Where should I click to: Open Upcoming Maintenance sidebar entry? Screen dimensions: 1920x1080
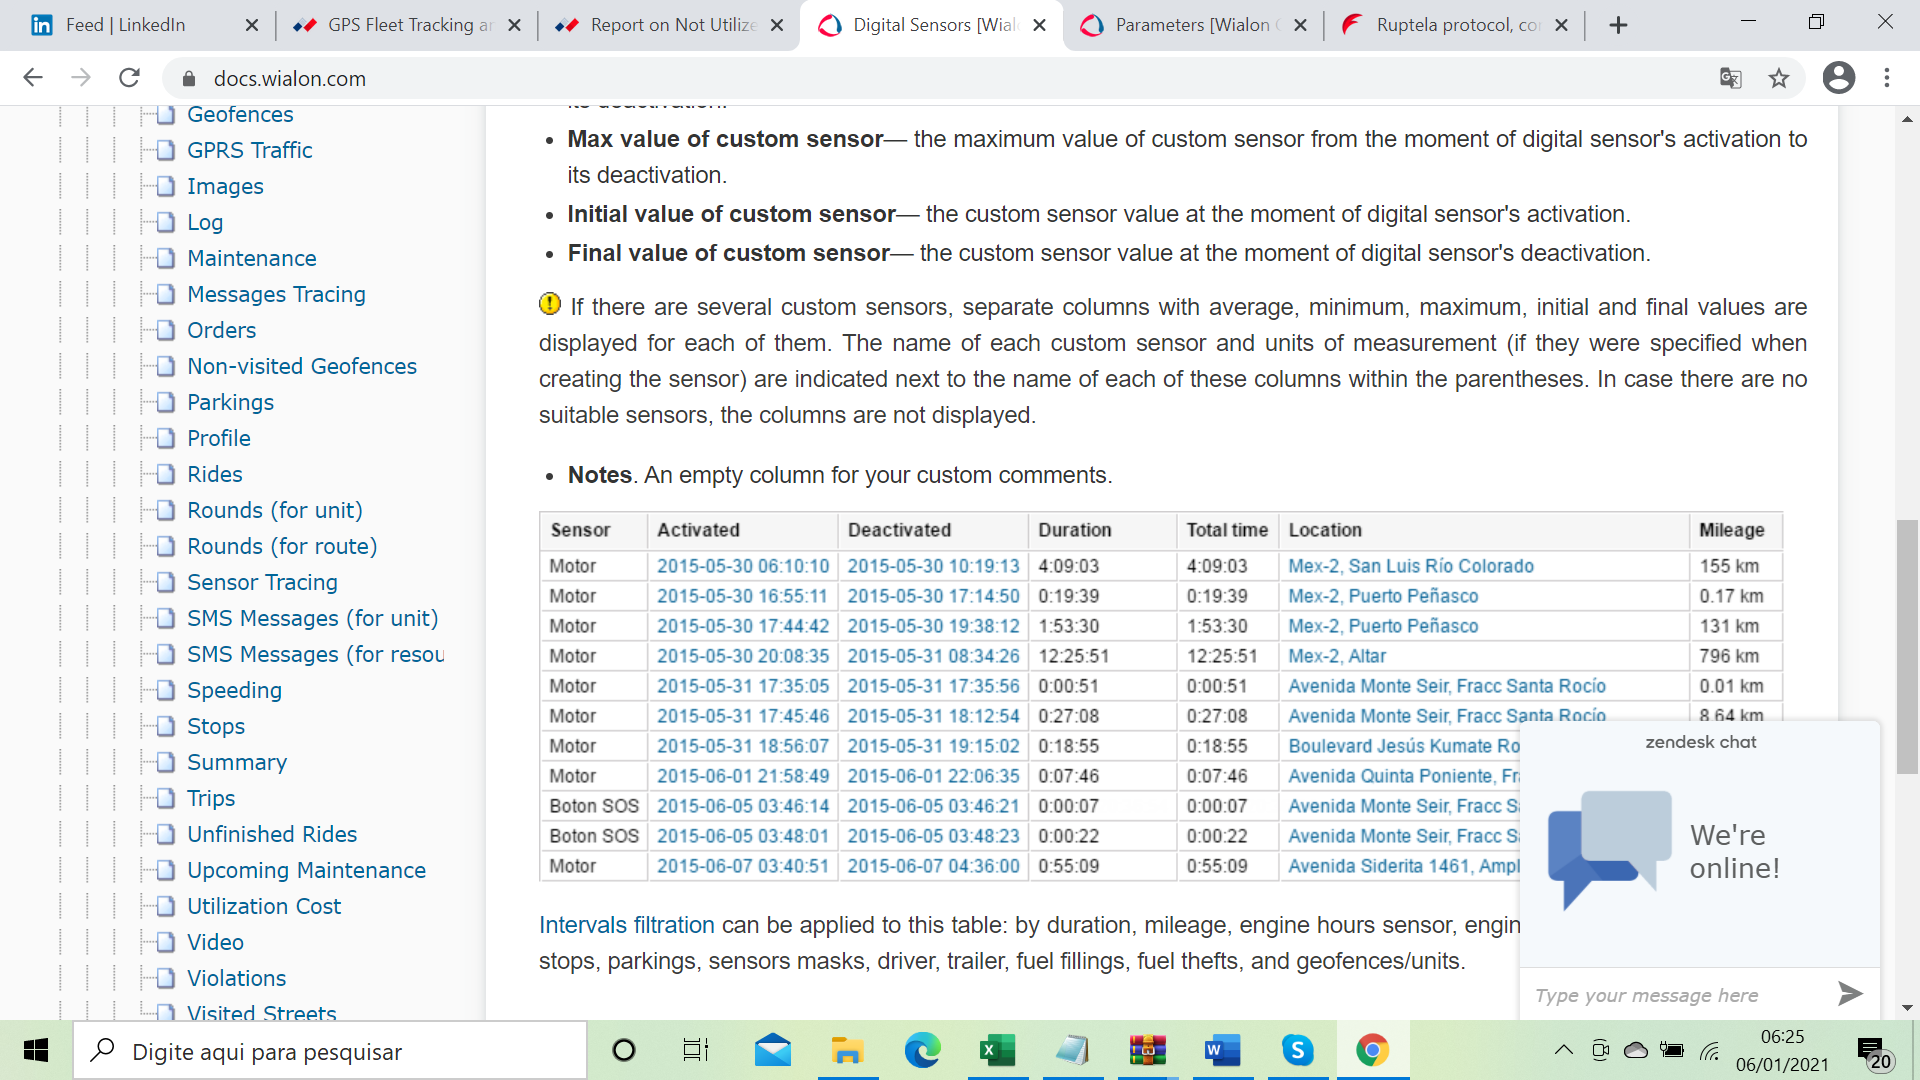[306, 870]
